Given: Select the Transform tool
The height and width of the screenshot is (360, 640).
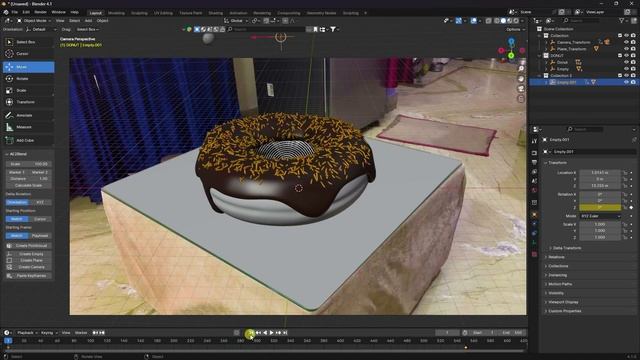Looking at the screenshot, I should 28,102.
